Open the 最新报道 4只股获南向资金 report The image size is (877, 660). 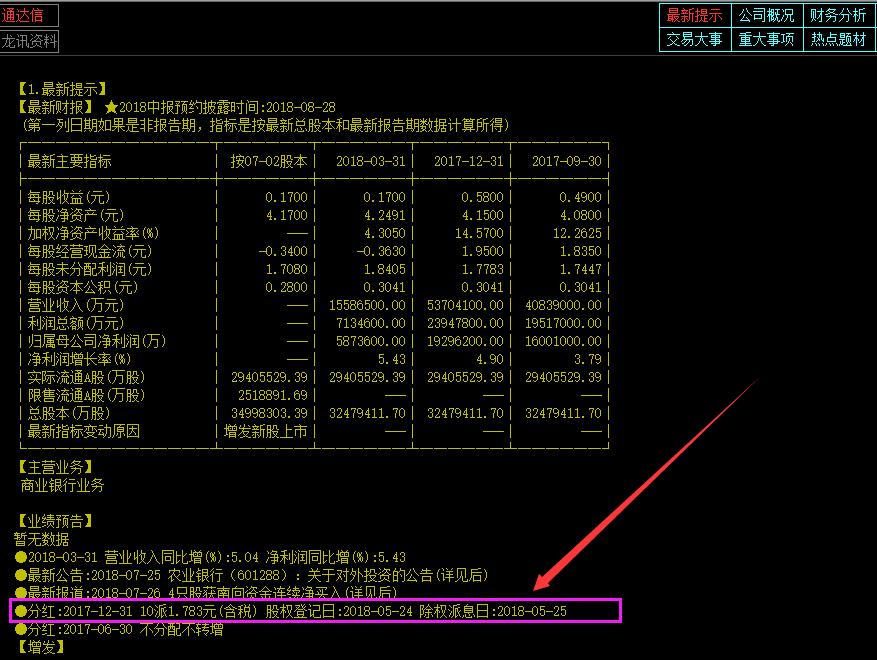click(x=206, y=592)
